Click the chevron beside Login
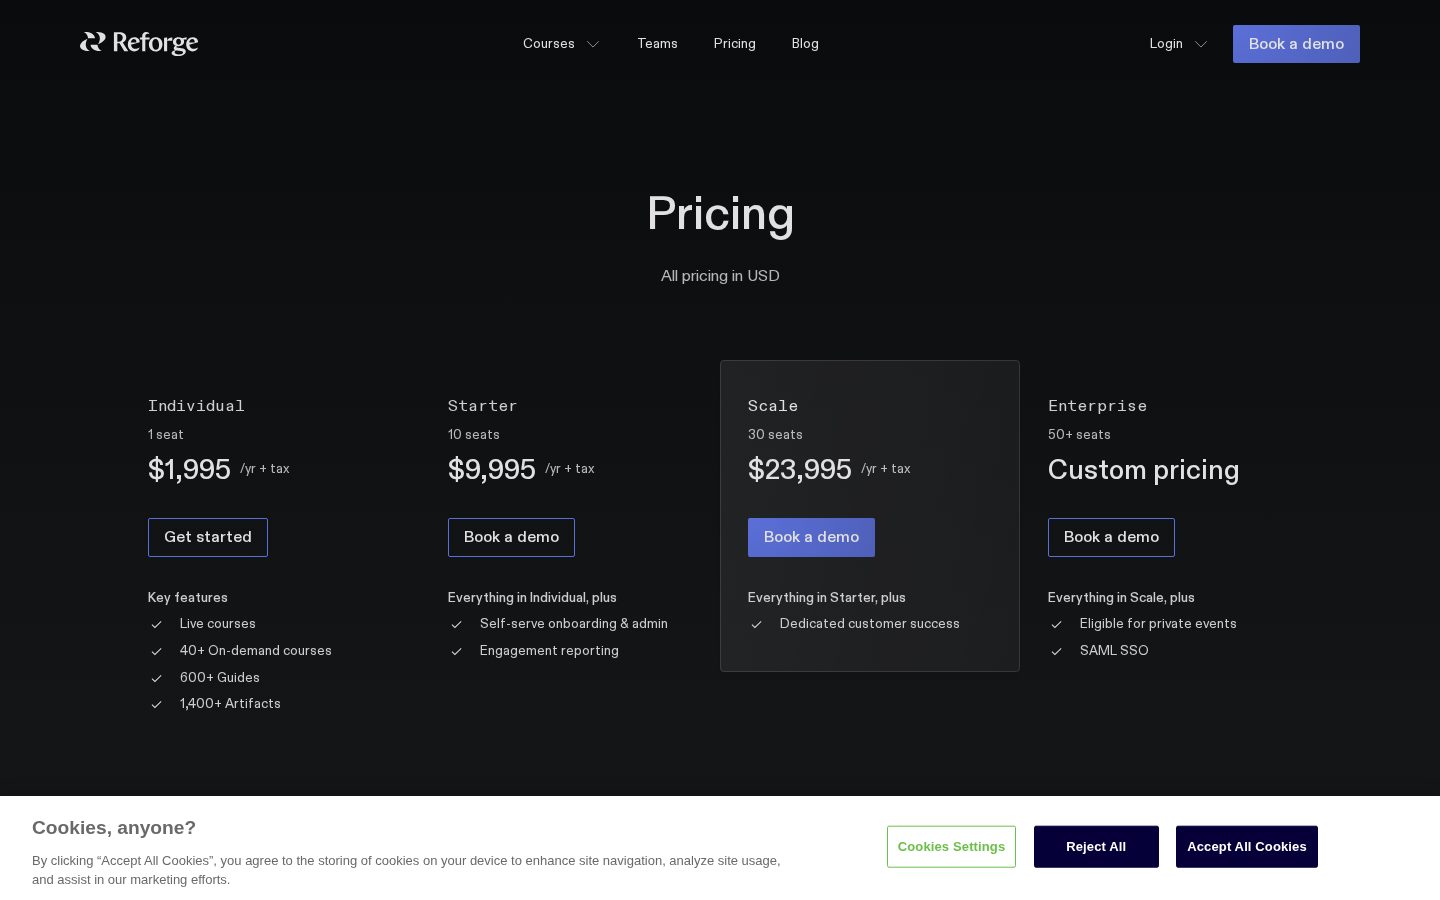Image resolution: width=1440 pixels, height=900 pixels. (x=1201, y=44)
